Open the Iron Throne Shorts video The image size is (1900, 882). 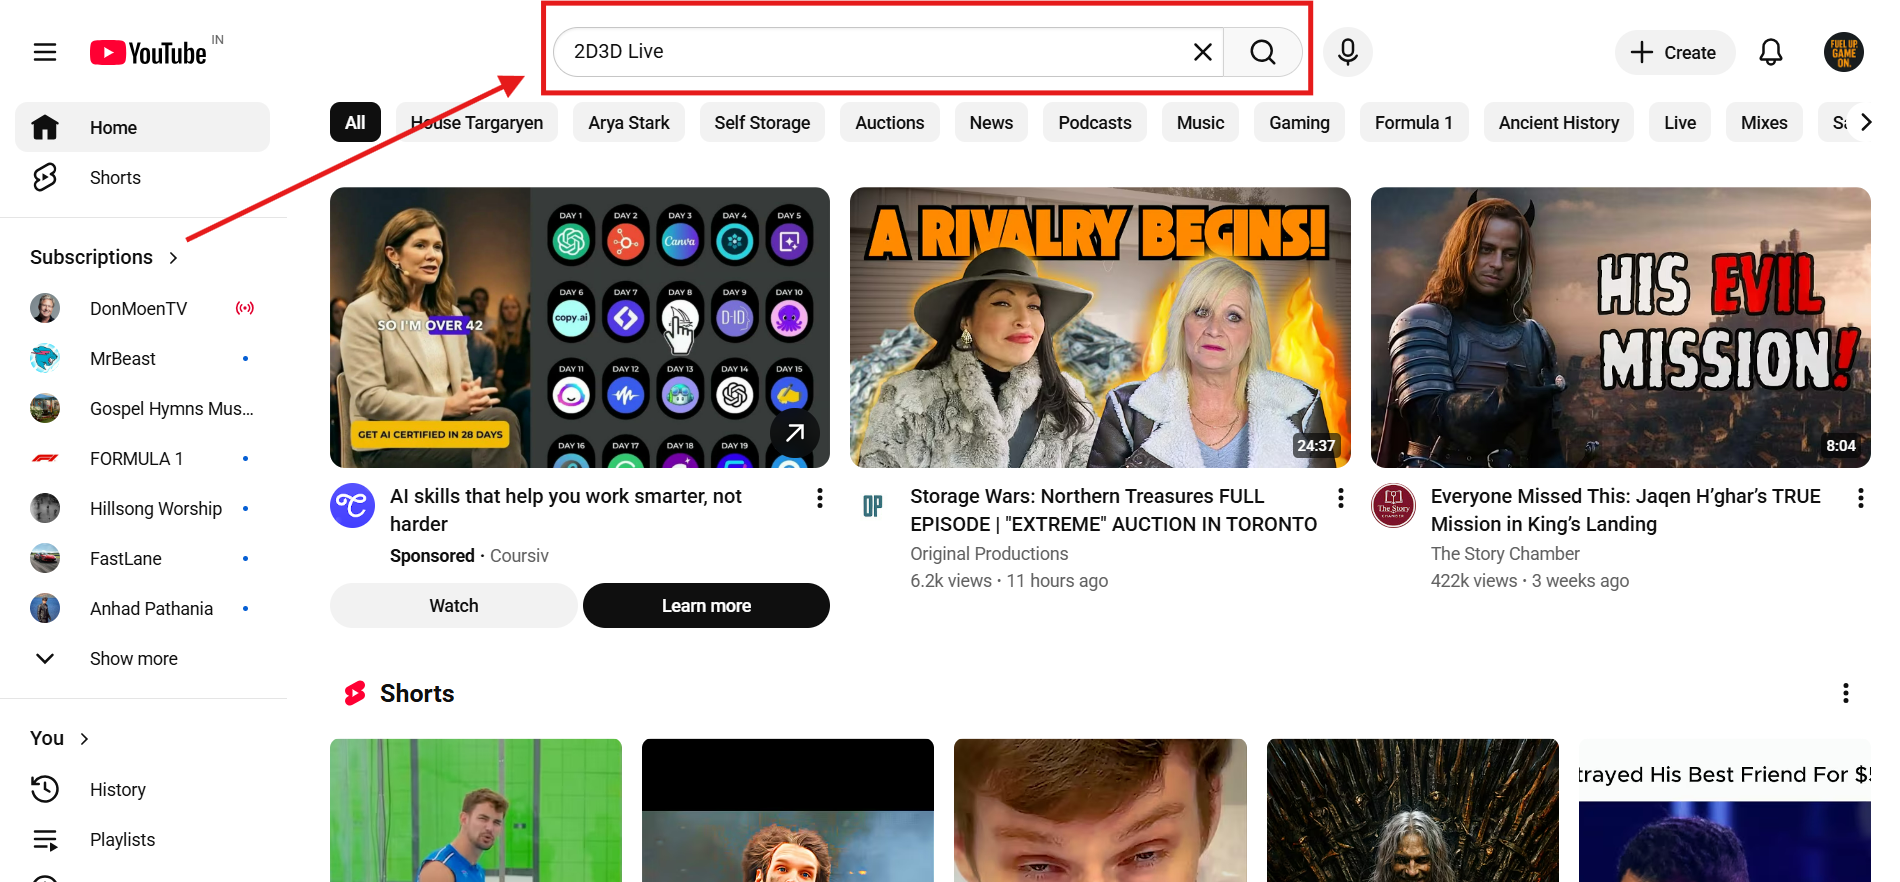pyautogui.click(x=1412, y=810)
